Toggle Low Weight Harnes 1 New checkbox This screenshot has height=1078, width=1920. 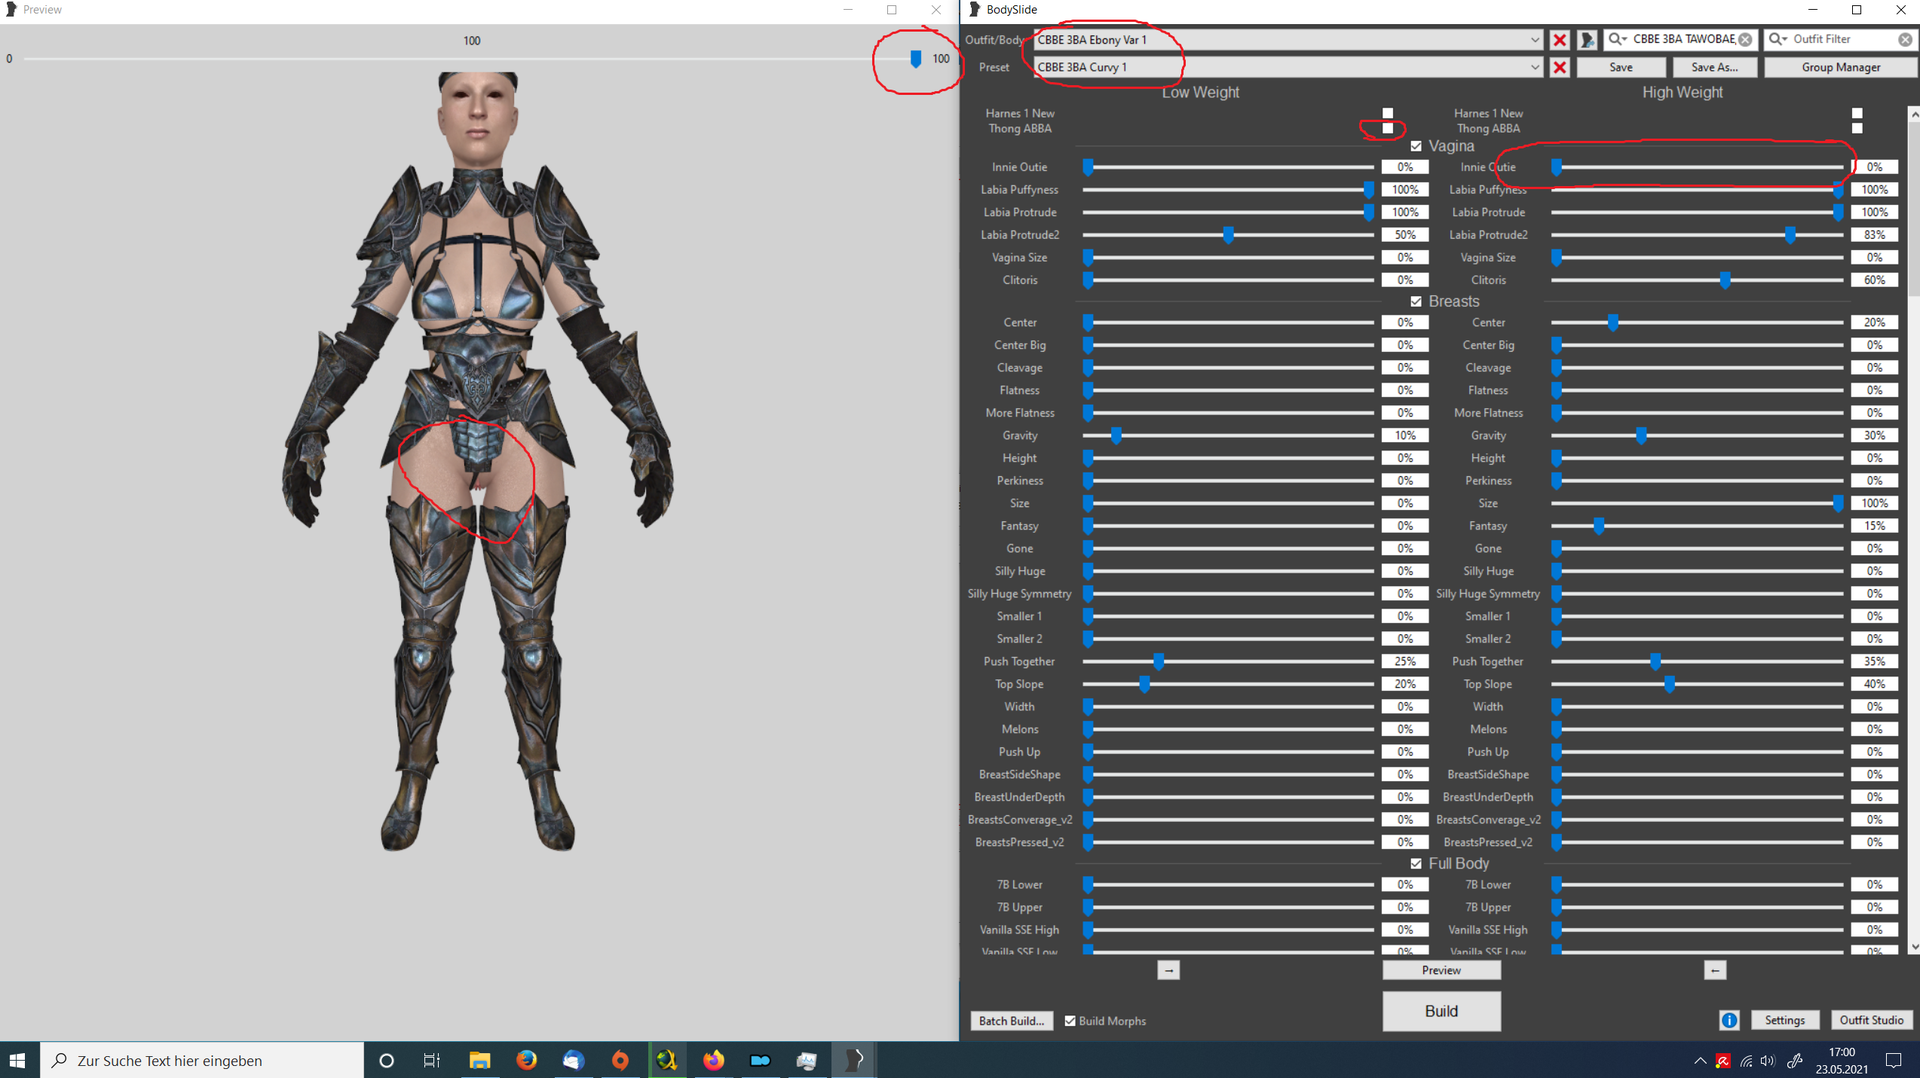click(x=1387, y=113)
